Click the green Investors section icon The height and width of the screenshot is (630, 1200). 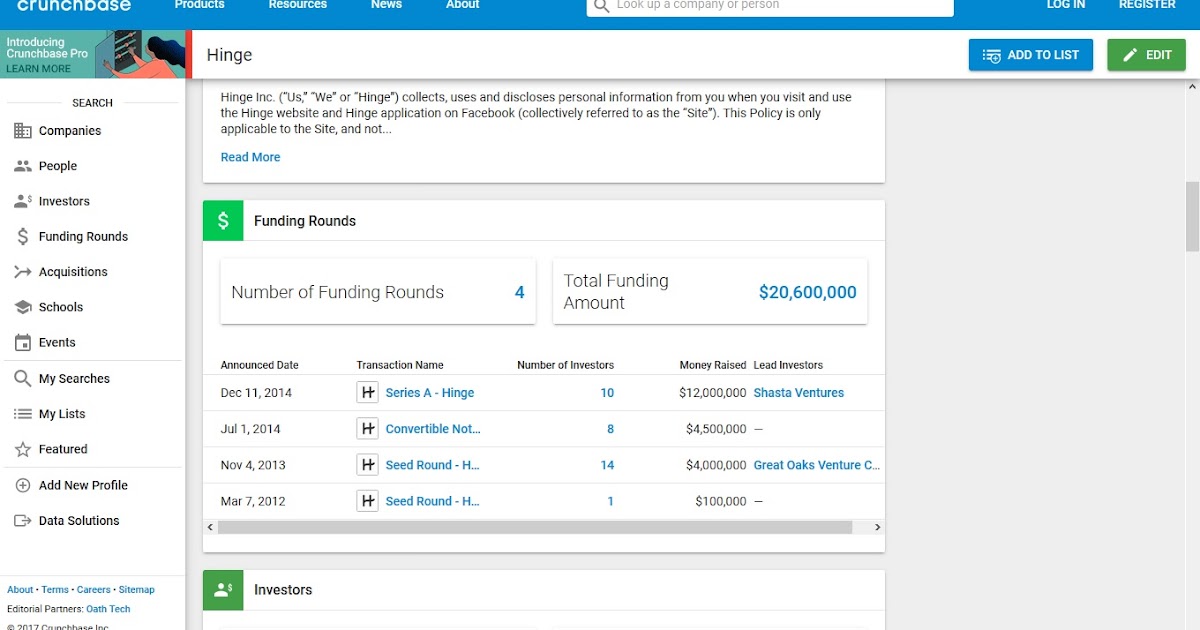[x=223, y=590]
